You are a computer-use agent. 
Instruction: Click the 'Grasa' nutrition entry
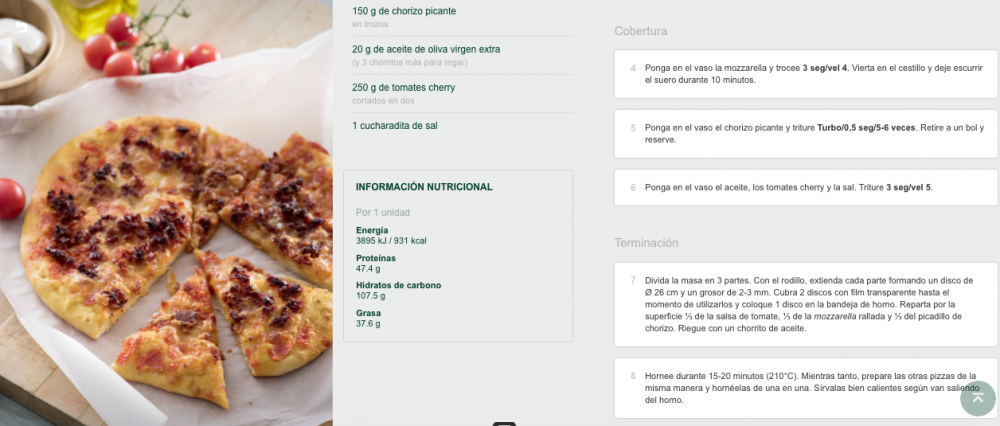(368, 318)
